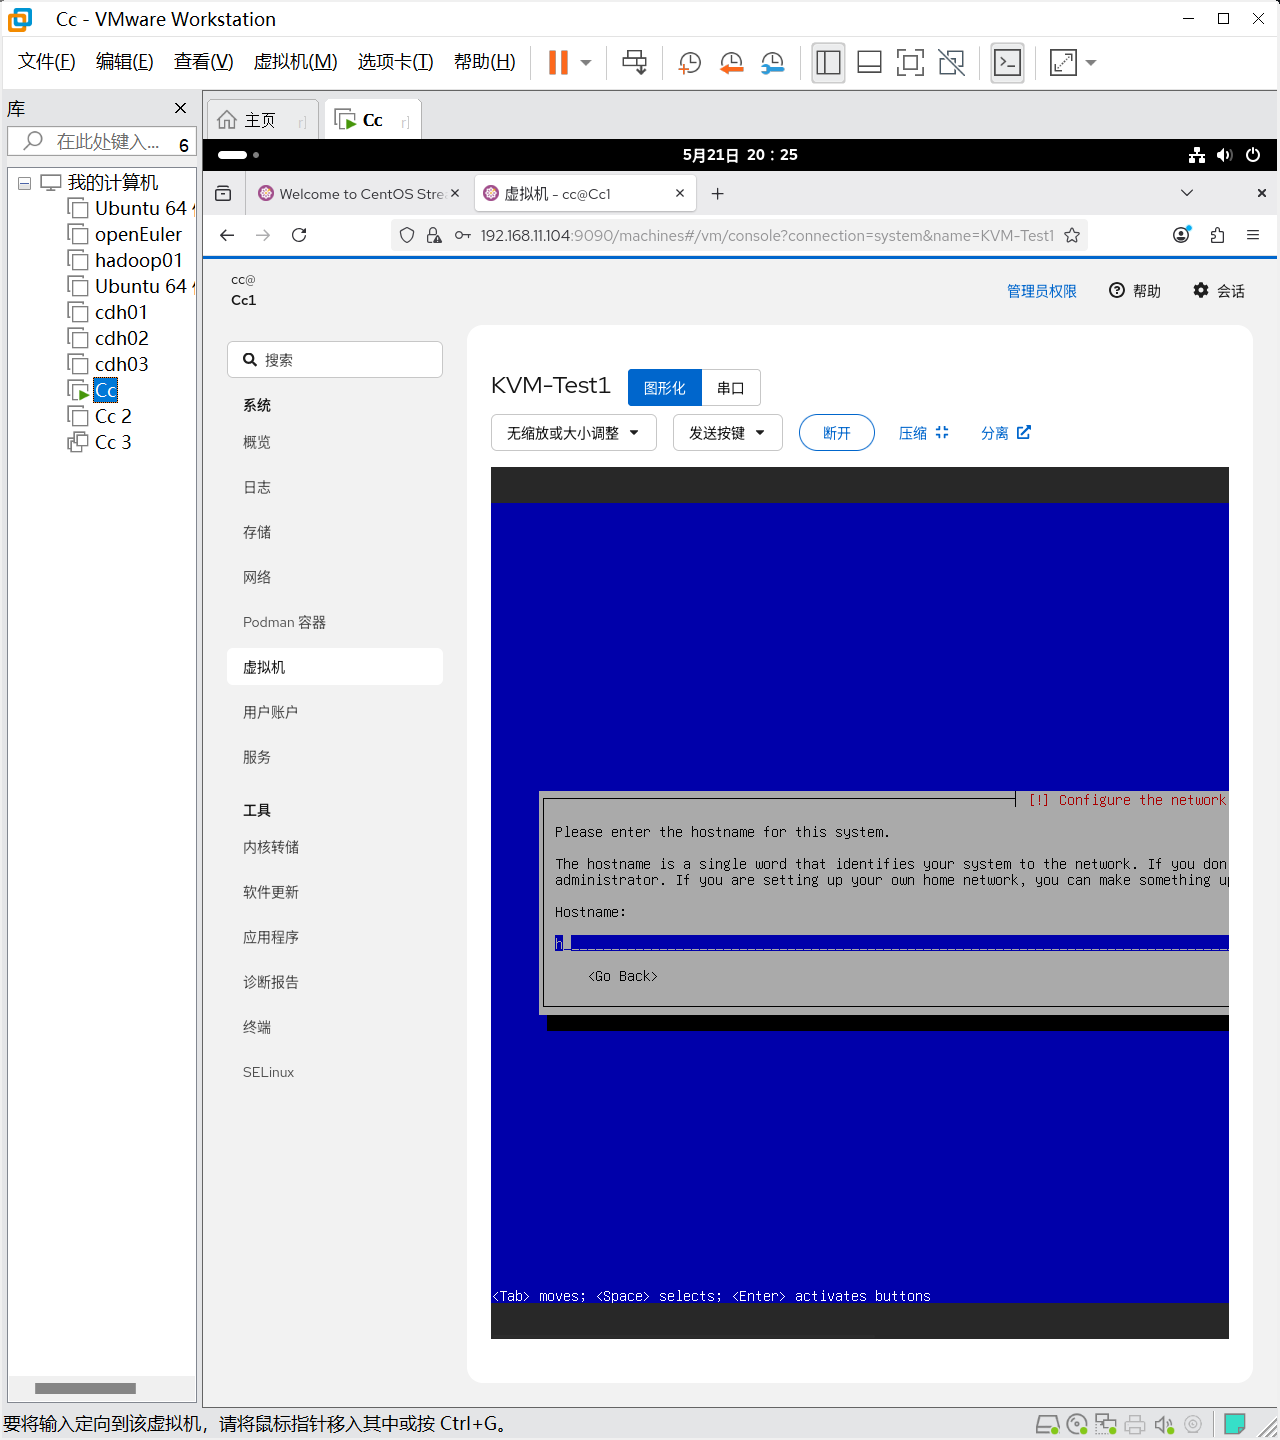This screenshot has height=1440, width=1280.
Task: Click the 管理员权限 link
Action: pyautogui.click(x=1041, y=291)
